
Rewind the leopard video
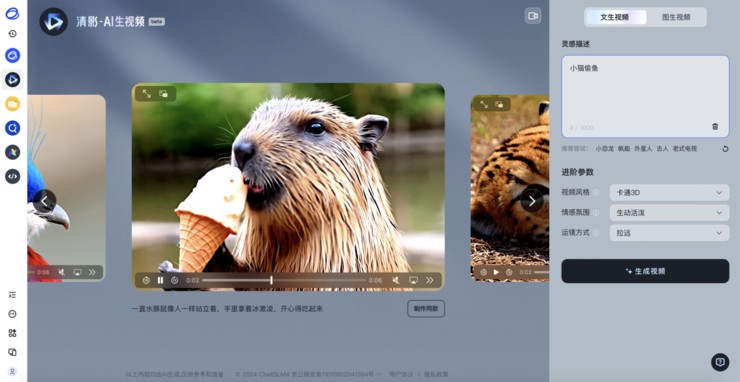pyautogui.click(x=483, y=272)
